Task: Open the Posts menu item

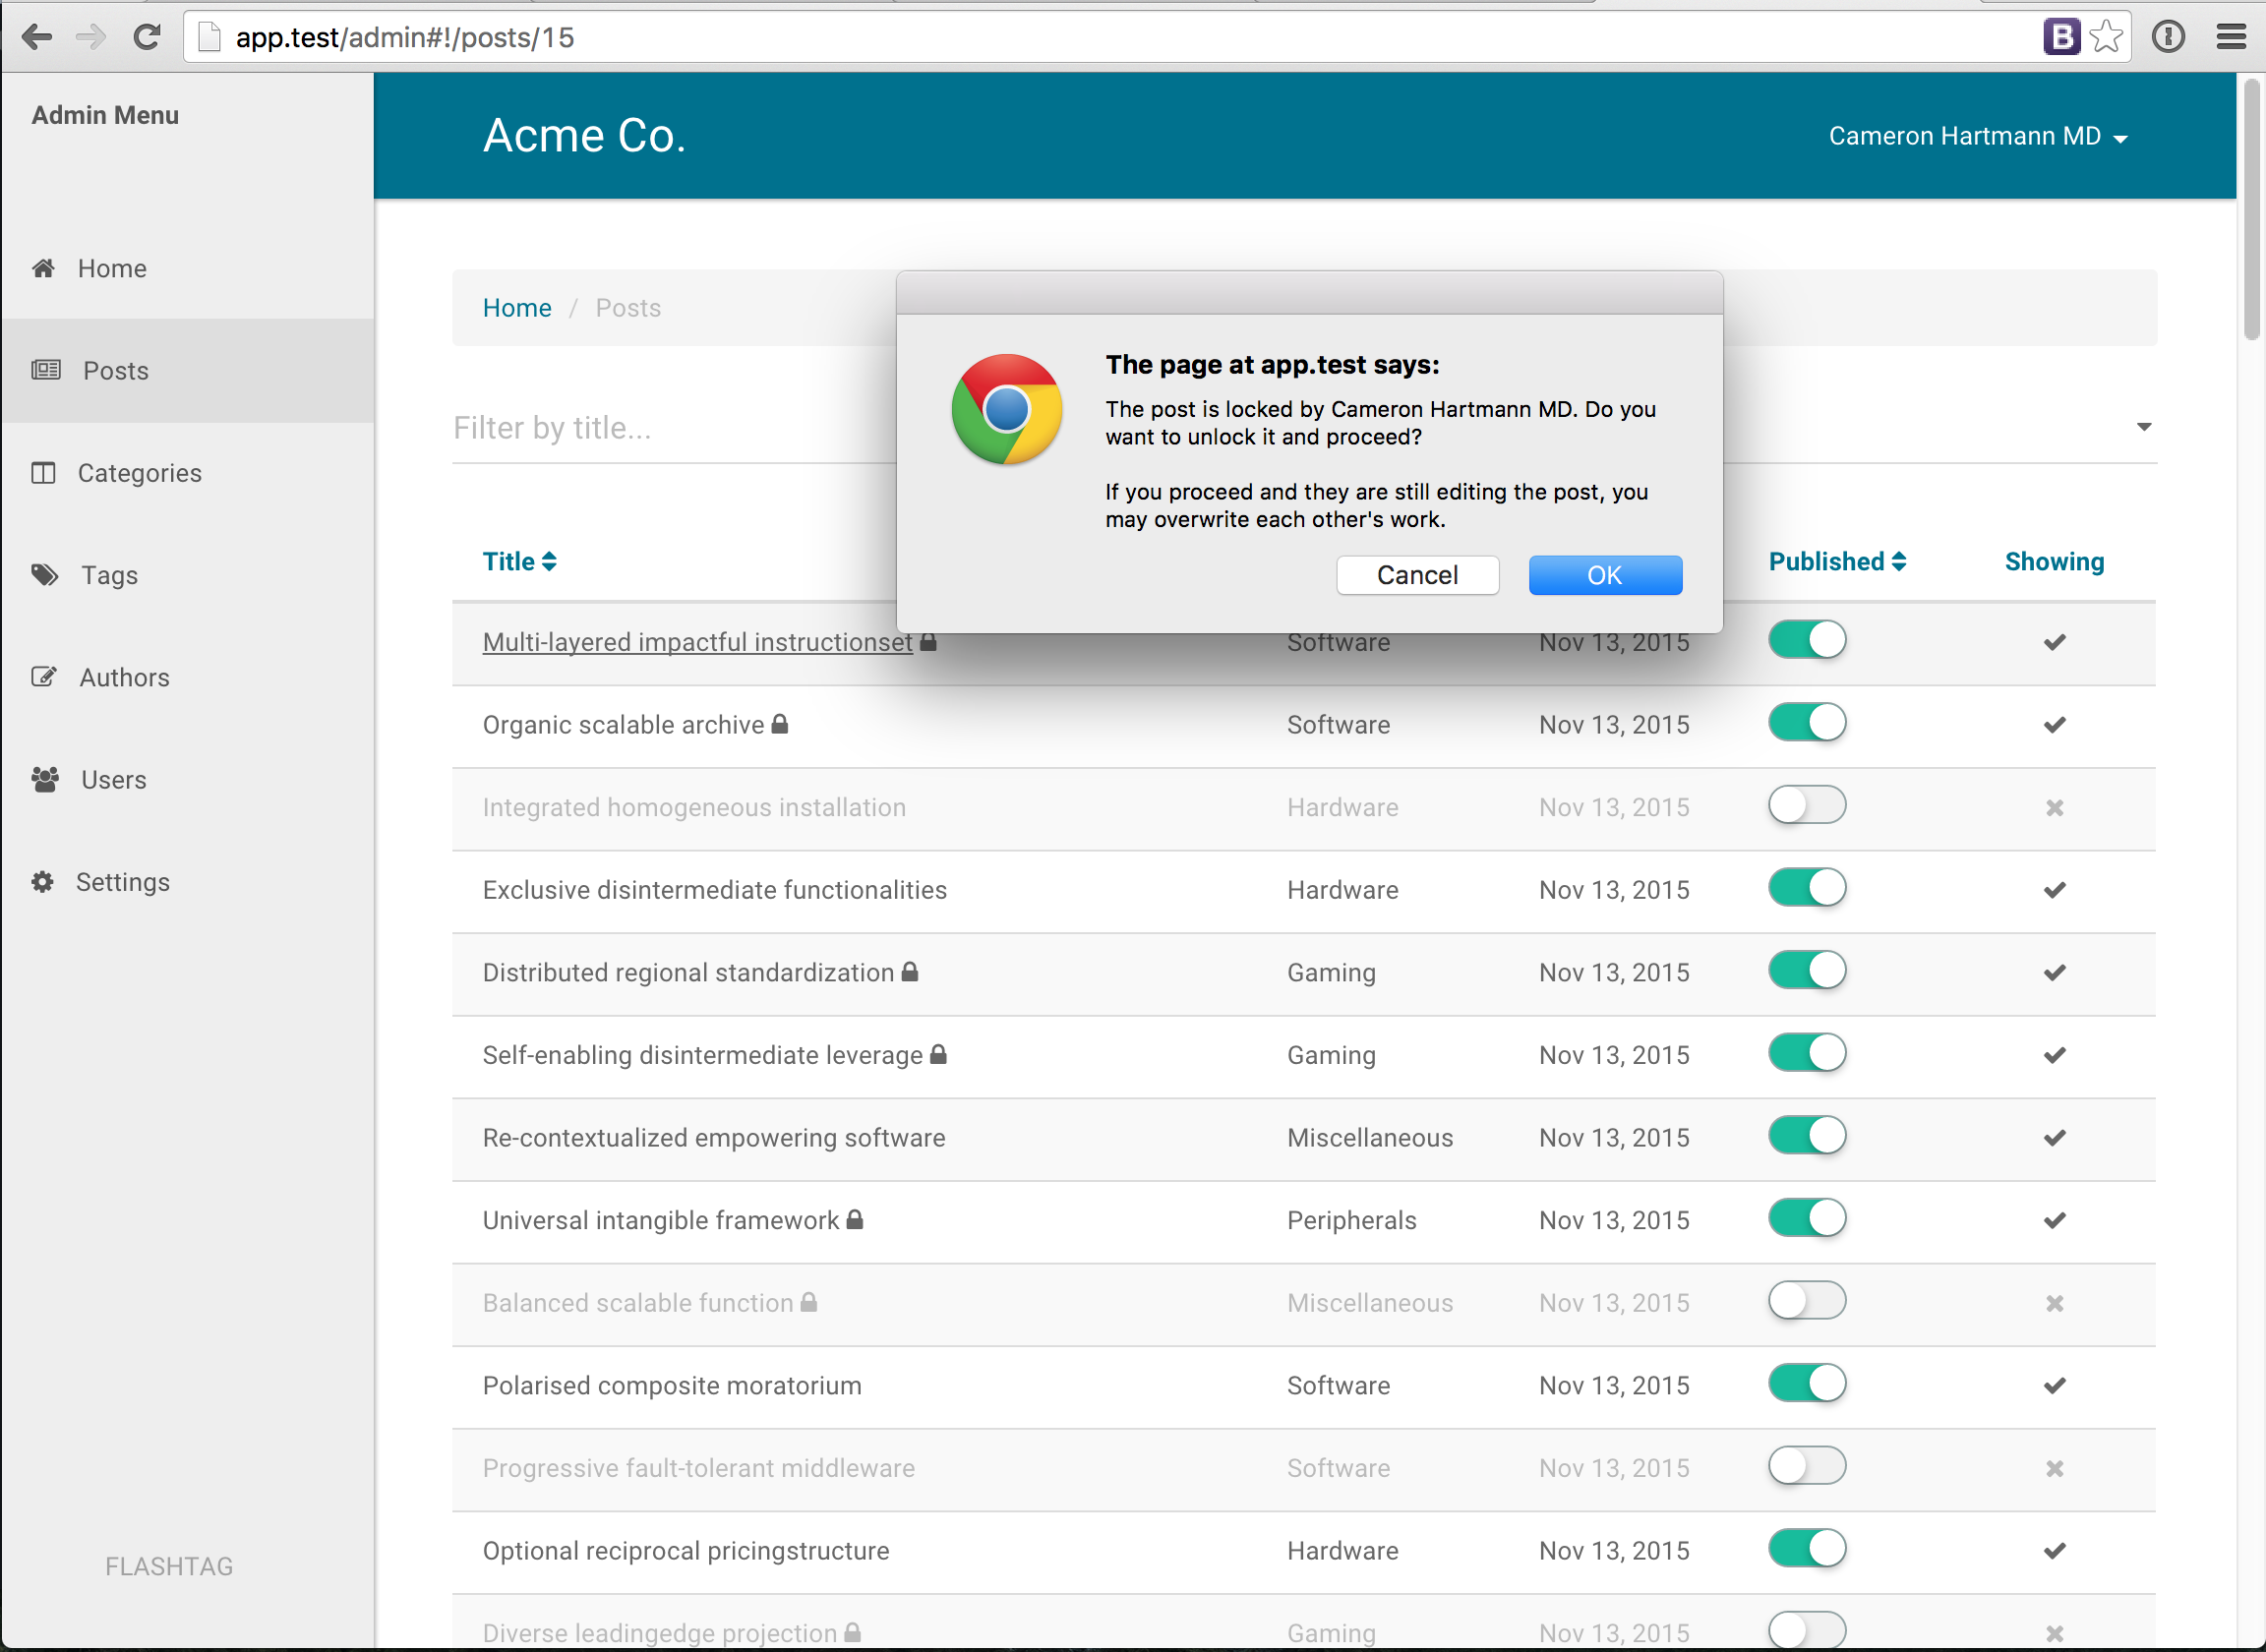Action: pyautogui.click(x=115, y=371)
